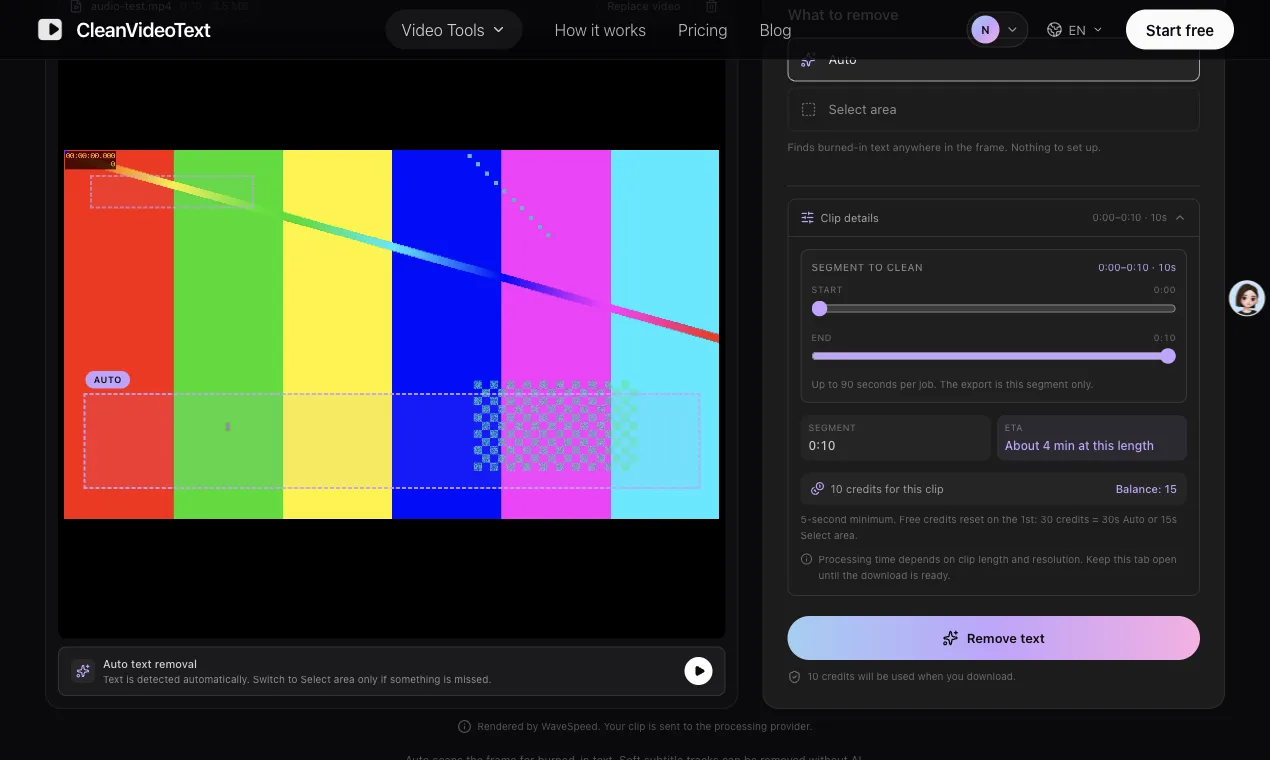Click the 10 credits for this clip text

click(x=887, y=489)
